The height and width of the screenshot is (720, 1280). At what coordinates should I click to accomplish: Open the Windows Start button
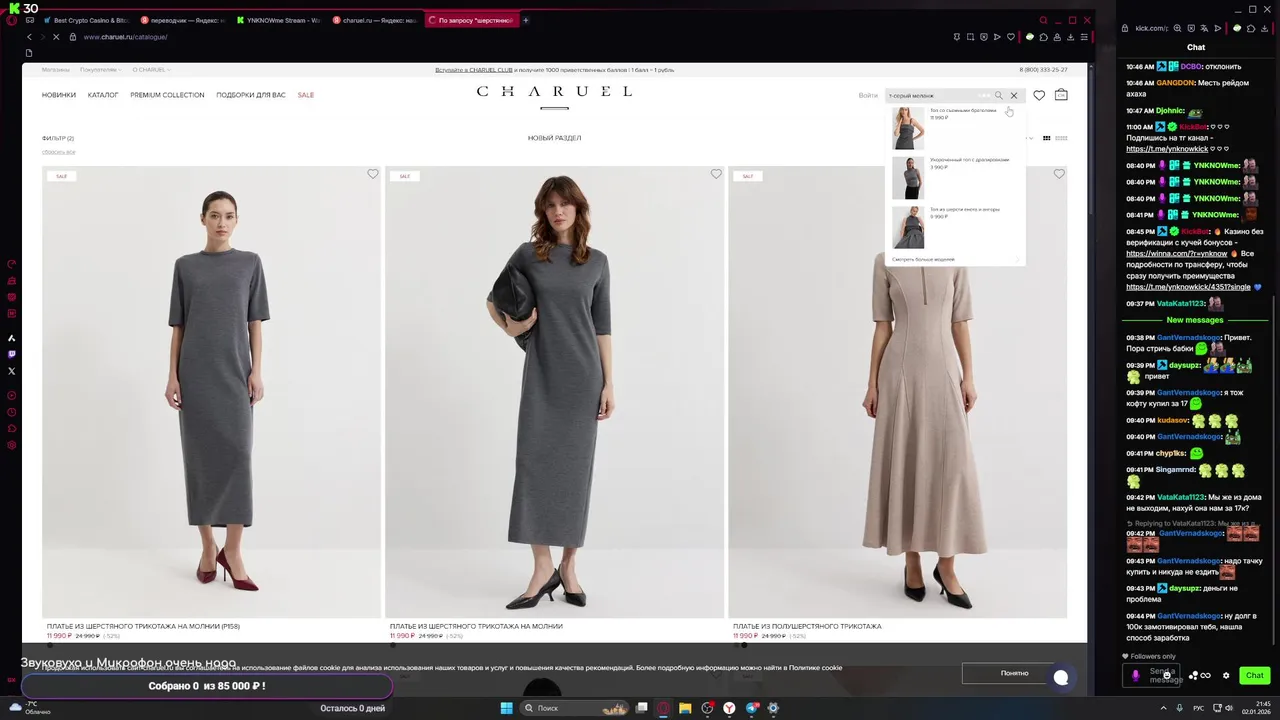(507, 708)
